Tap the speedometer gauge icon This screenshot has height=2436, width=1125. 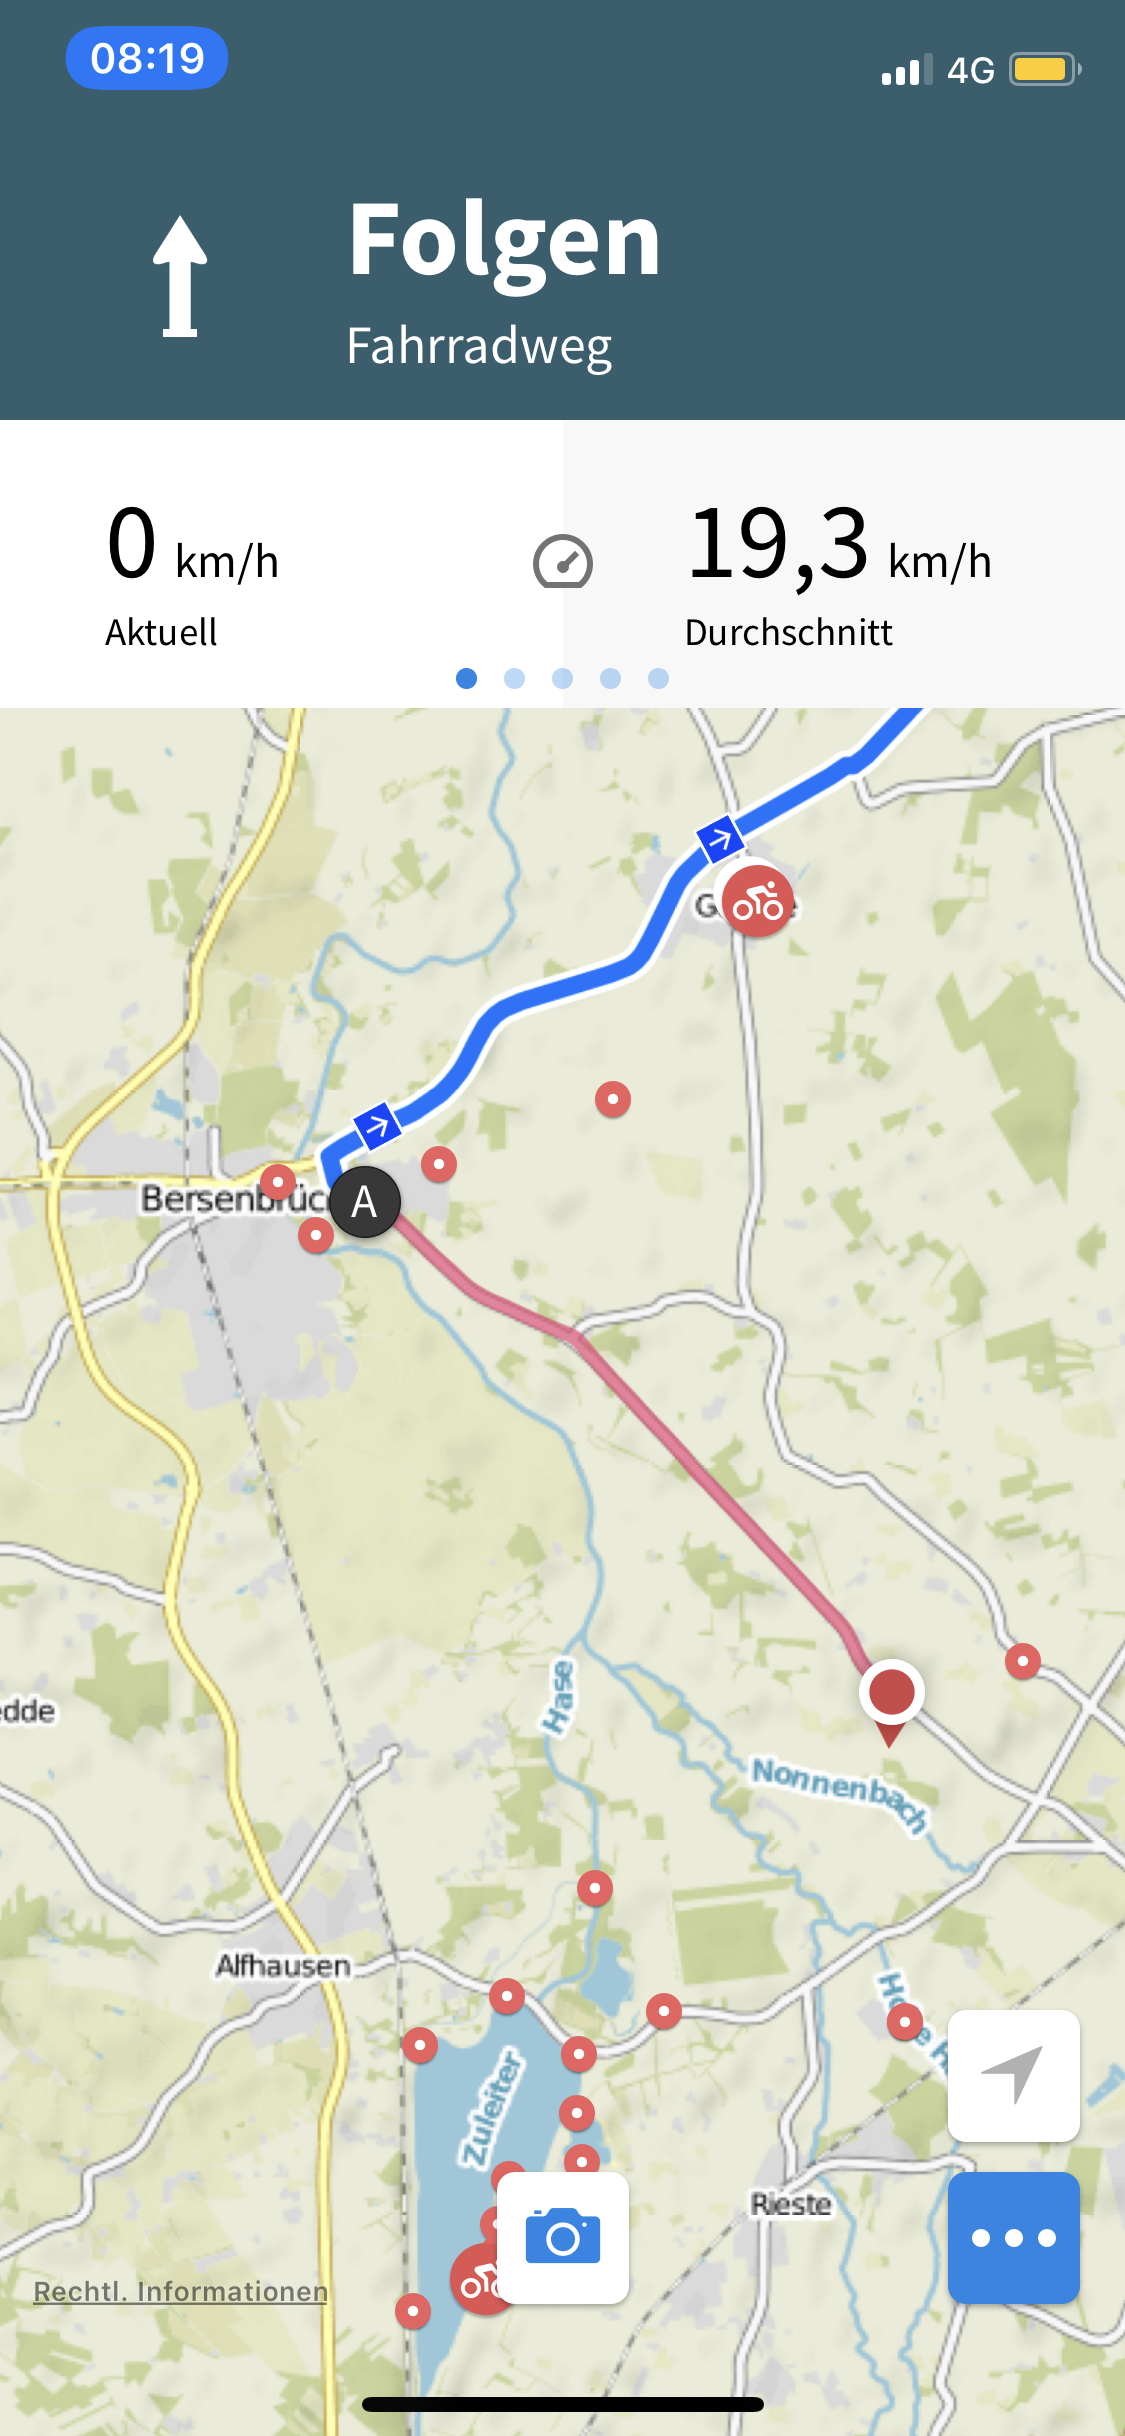pos(563,561)
